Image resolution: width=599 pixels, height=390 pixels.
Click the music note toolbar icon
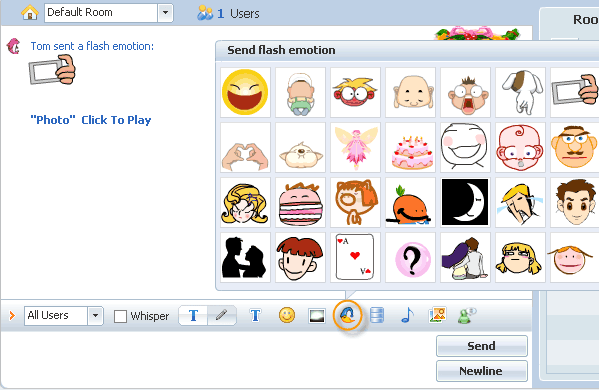click(408, 316)
